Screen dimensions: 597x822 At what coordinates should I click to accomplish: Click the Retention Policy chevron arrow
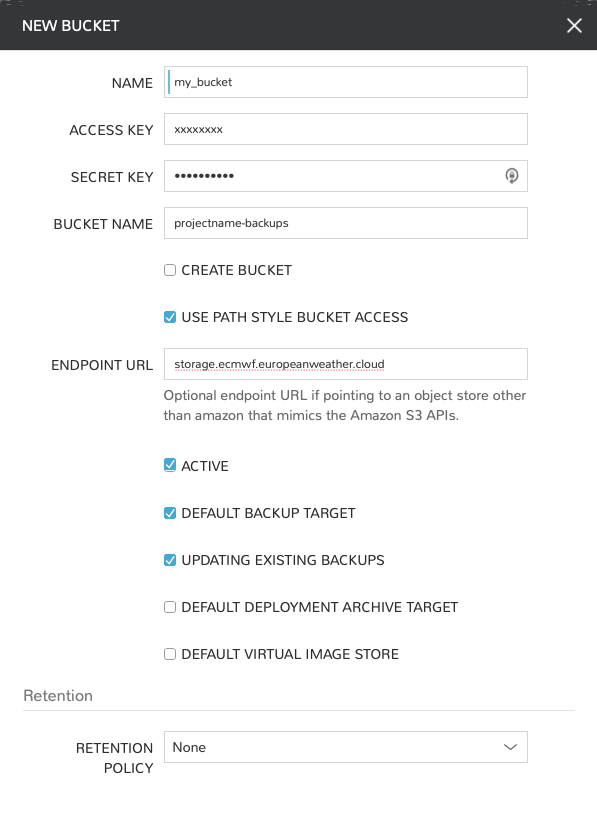(x=510, y=747)
